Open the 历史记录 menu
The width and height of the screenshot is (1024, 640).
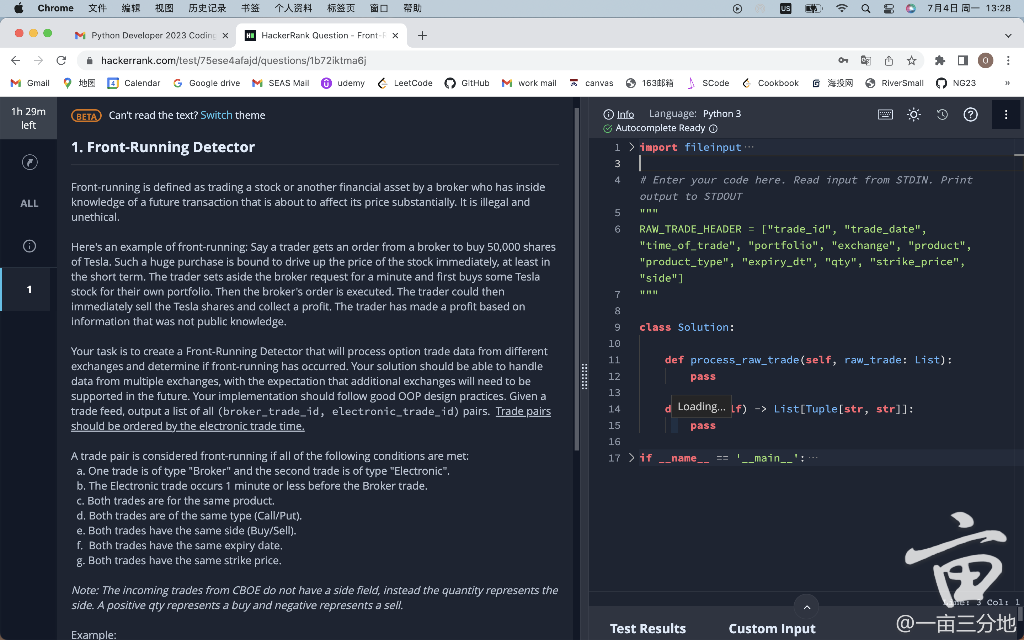coord(207,8)
